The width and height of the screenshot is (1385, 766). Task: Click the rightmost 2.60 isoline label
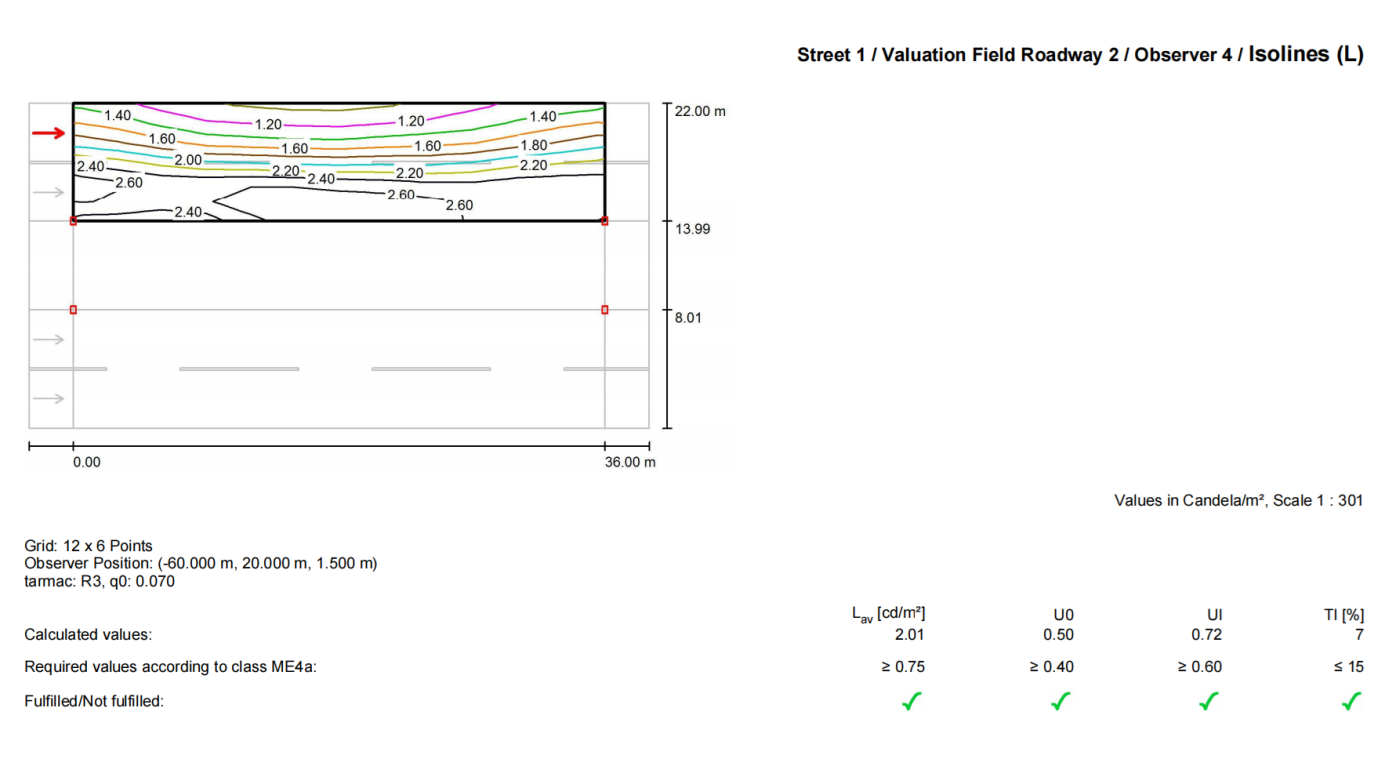[x=459, y=205]
